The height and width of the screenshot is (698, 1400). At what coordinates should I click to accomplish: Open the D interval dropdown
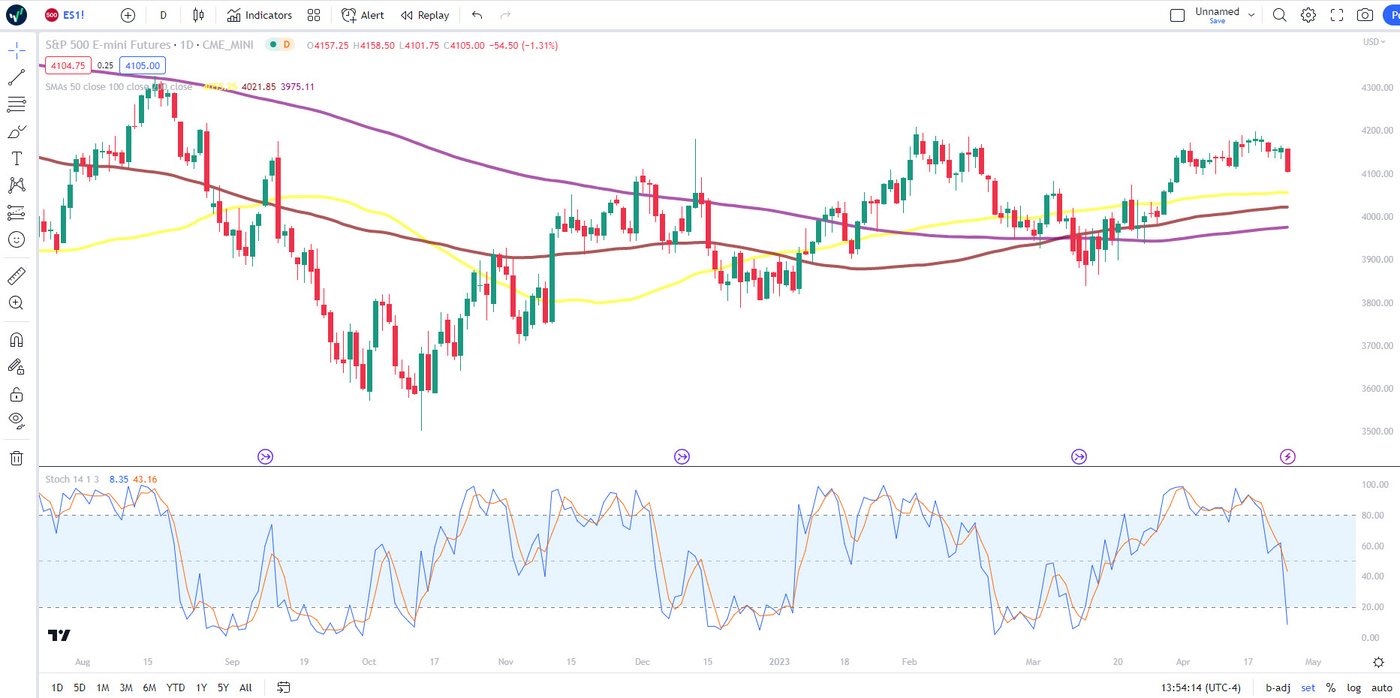[163, 15]
